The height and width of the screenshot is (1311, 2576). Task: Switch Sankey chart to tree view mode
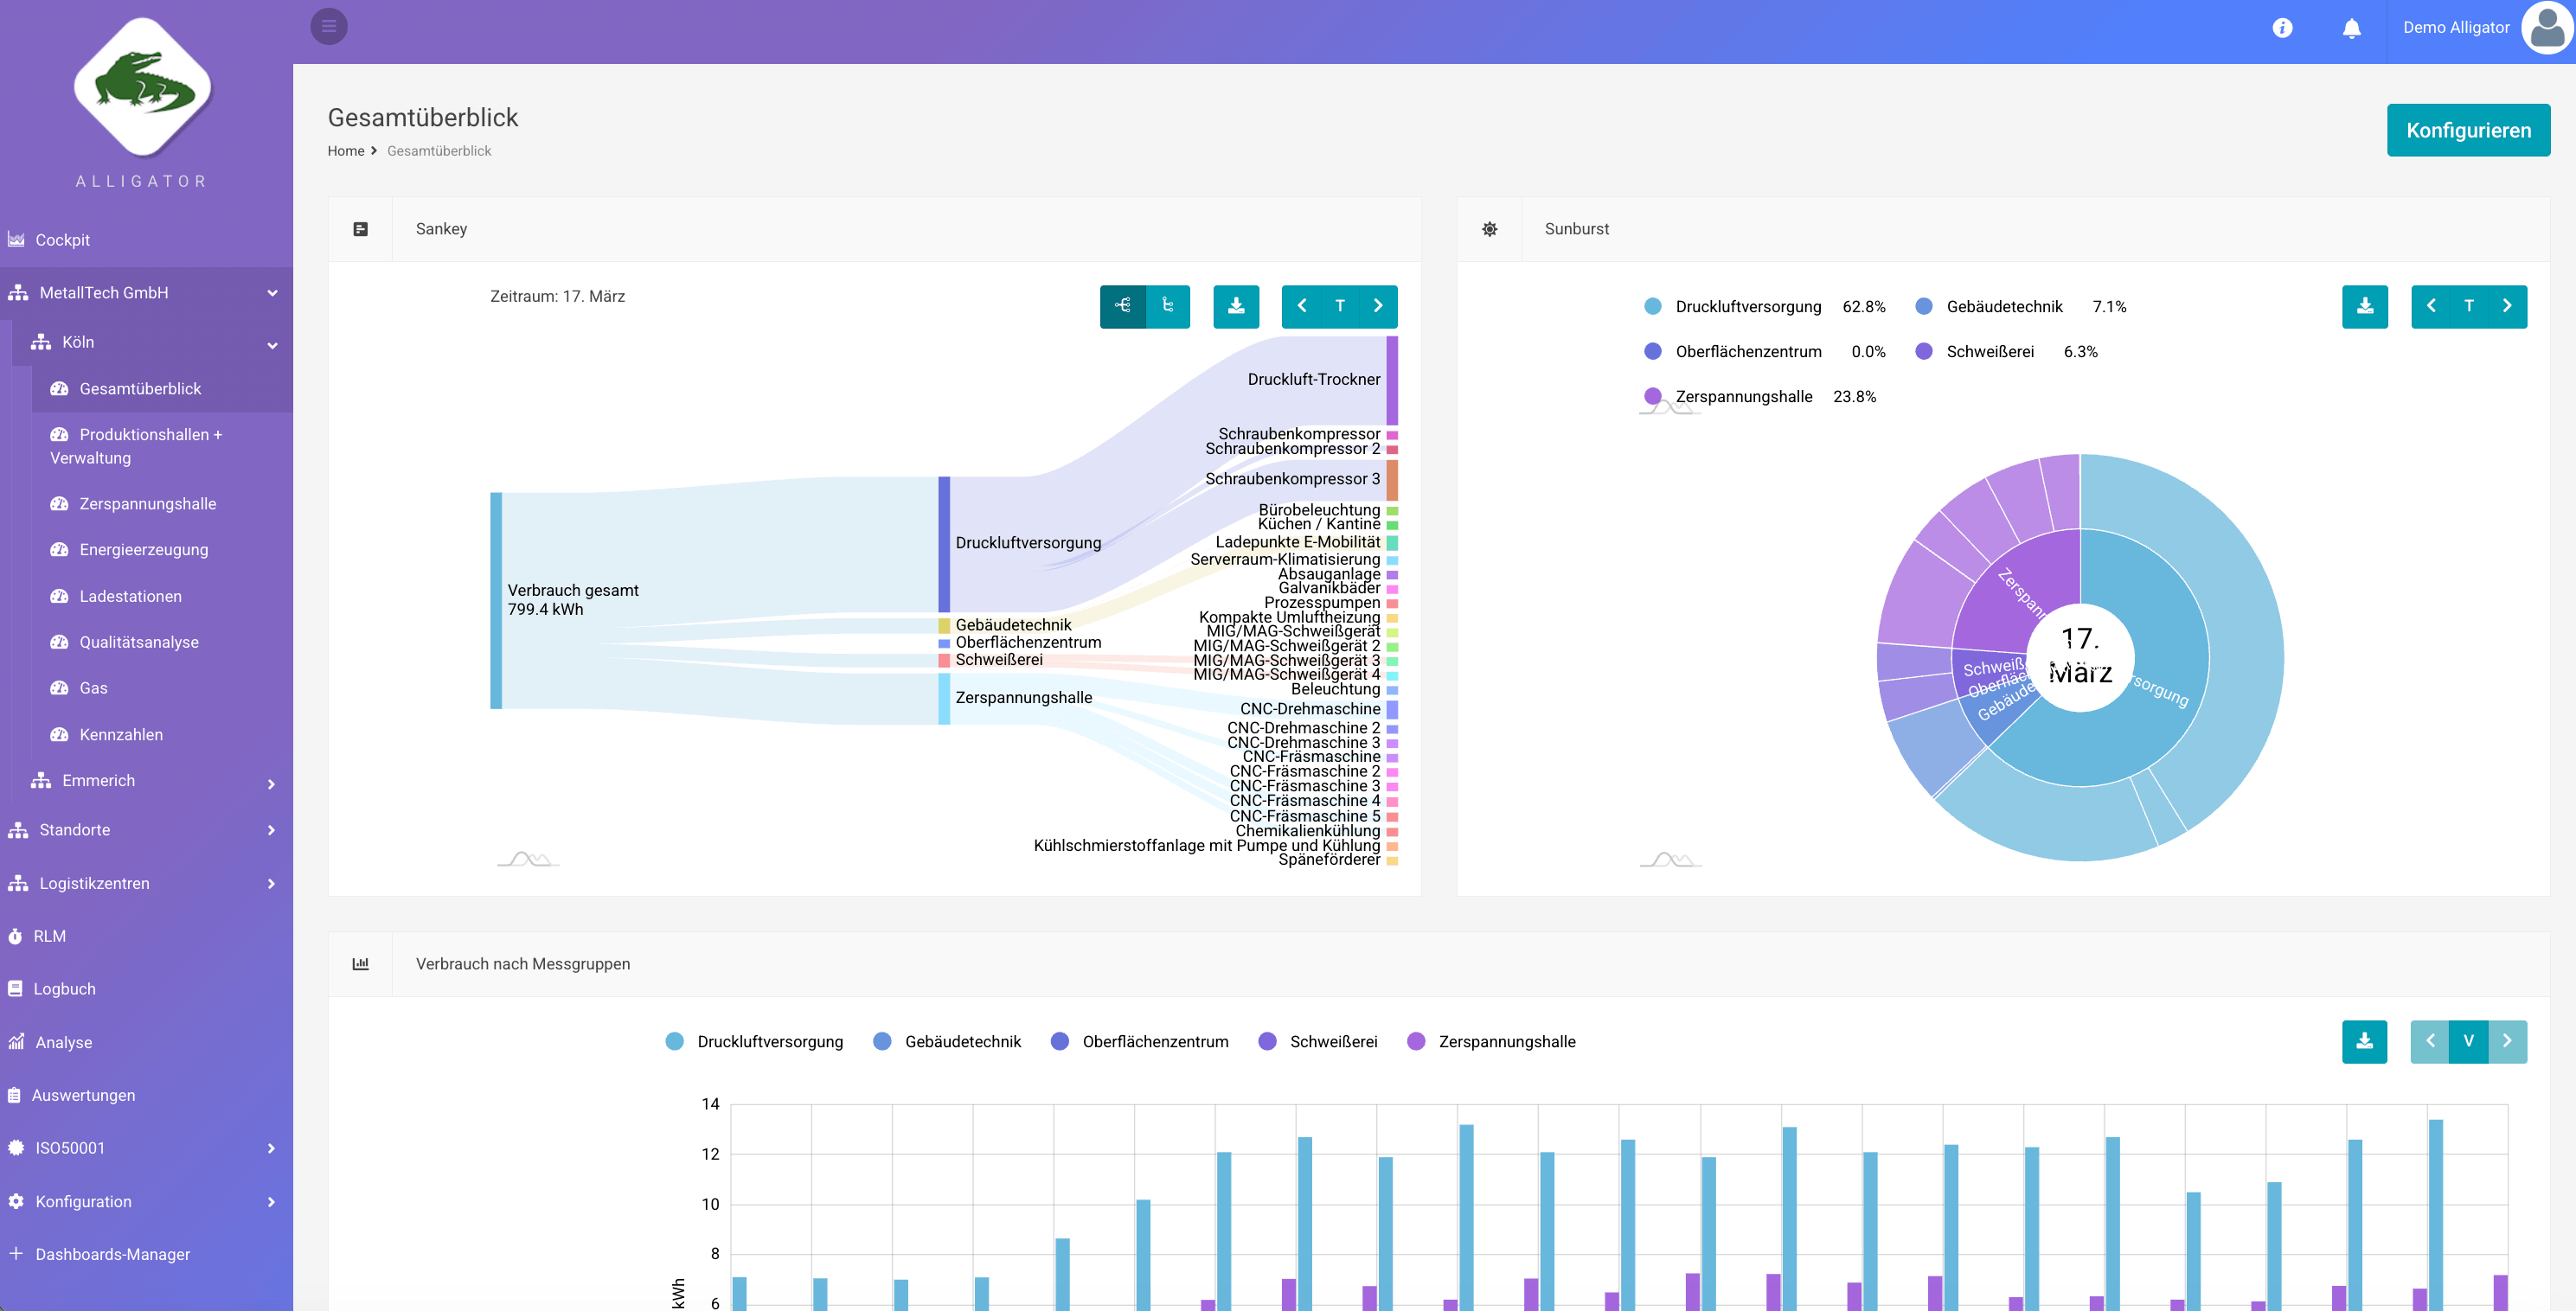(x=1168, y=307)
